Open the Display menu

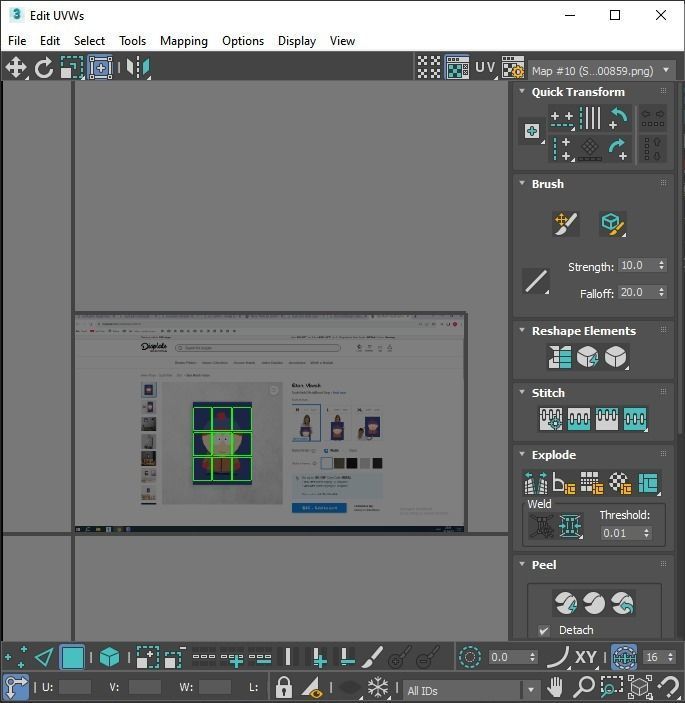pos(297,41)
